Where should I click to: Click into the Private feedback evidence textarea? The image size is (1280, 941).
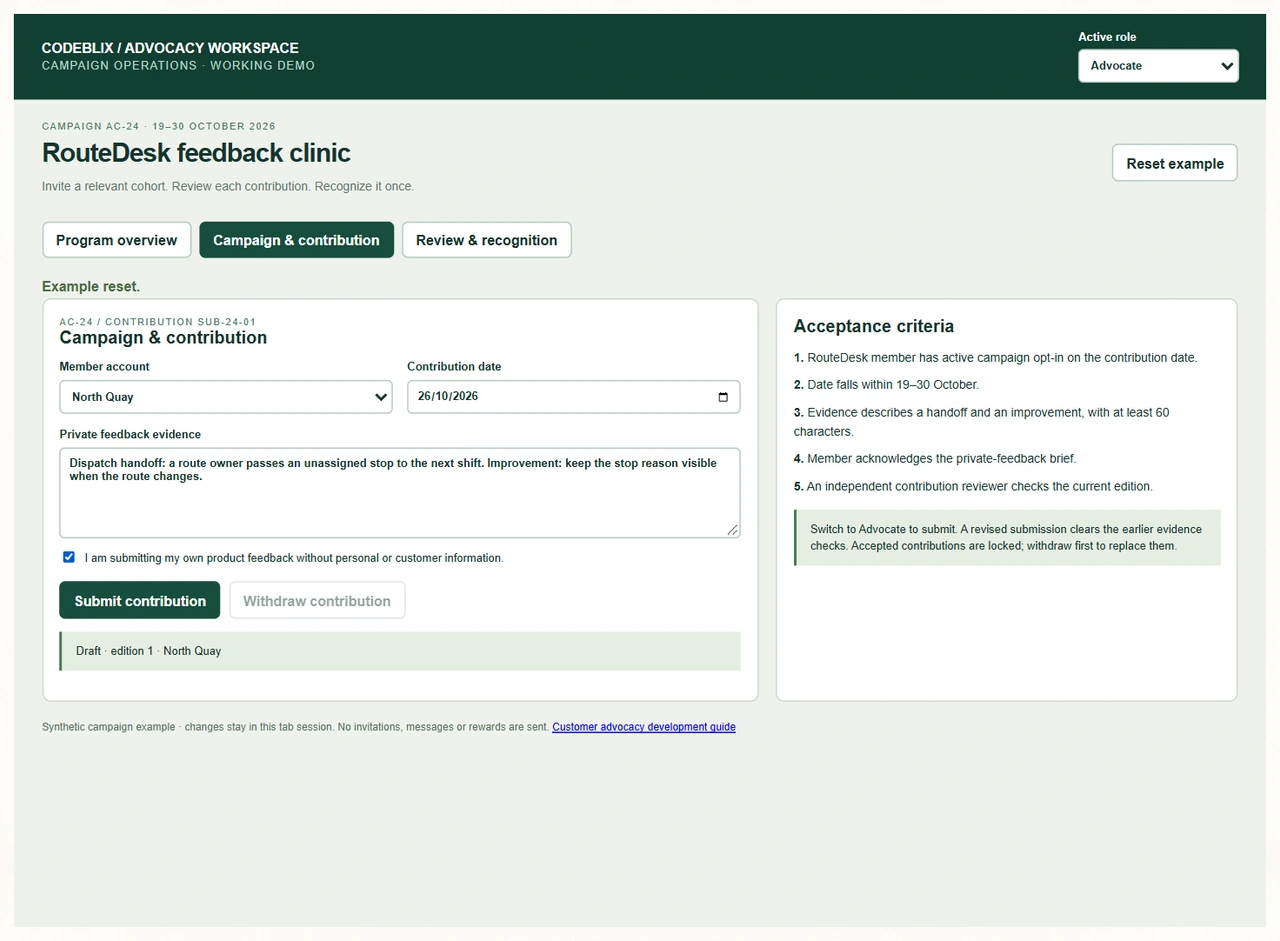coord(400,493)
